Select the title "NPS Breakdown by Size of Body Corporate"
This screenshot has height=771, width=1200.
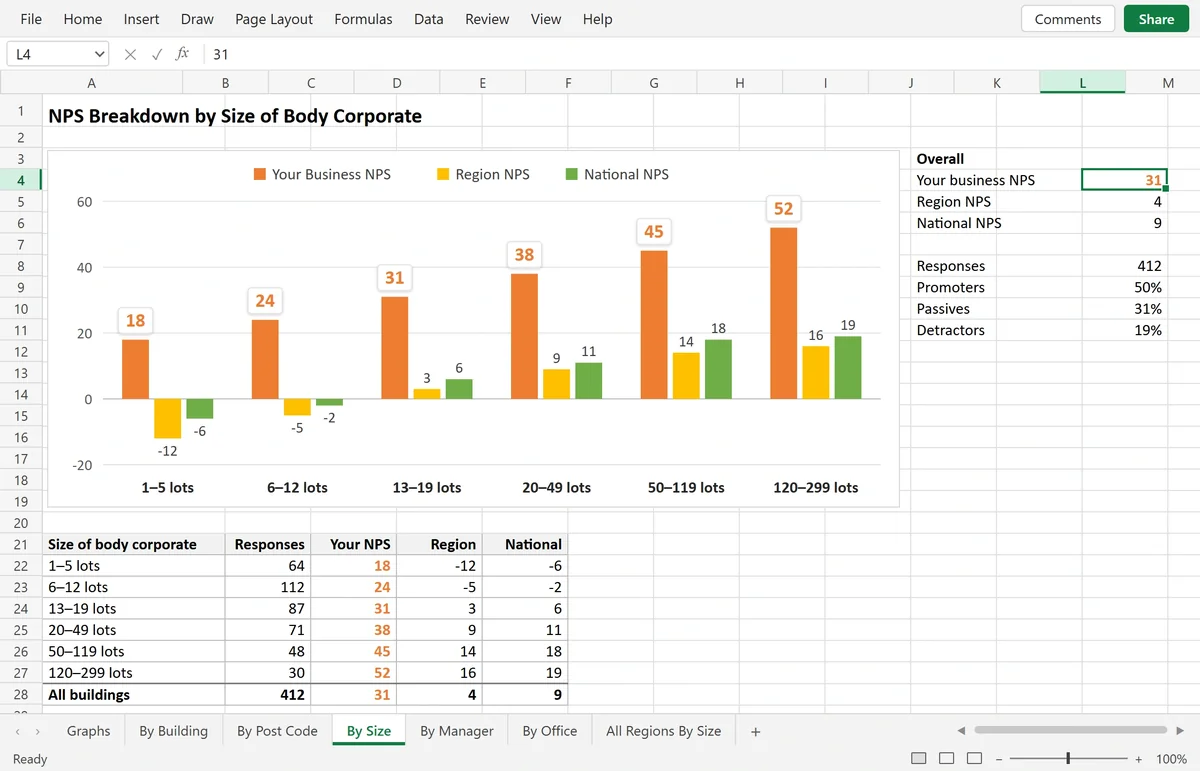click(x=235, y=116)
